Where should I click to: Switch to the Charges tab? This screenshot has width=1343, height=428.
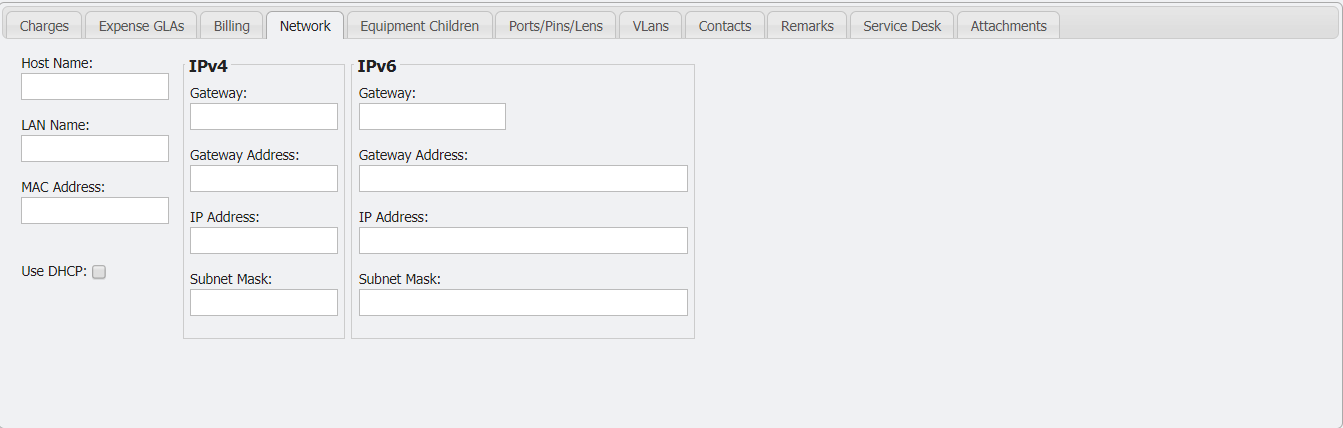pos(44,26)
